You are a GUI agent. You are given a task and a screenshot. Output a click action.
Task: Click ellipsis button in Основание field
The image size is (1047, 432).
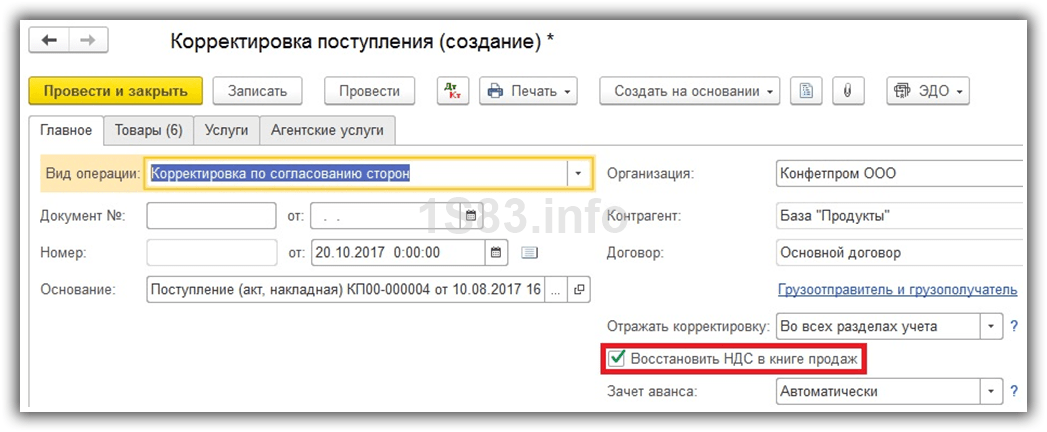[x=556, y=289]
